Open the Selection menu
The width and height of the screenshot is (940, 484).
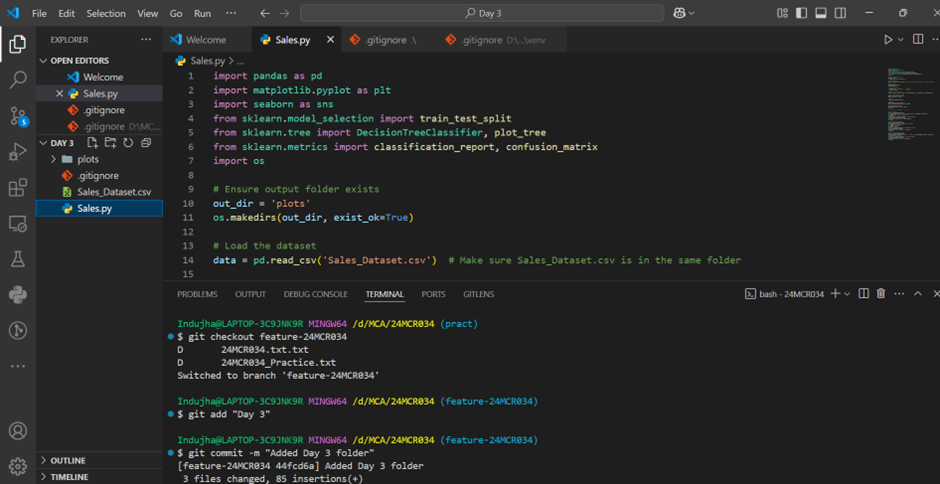point(106,13)
